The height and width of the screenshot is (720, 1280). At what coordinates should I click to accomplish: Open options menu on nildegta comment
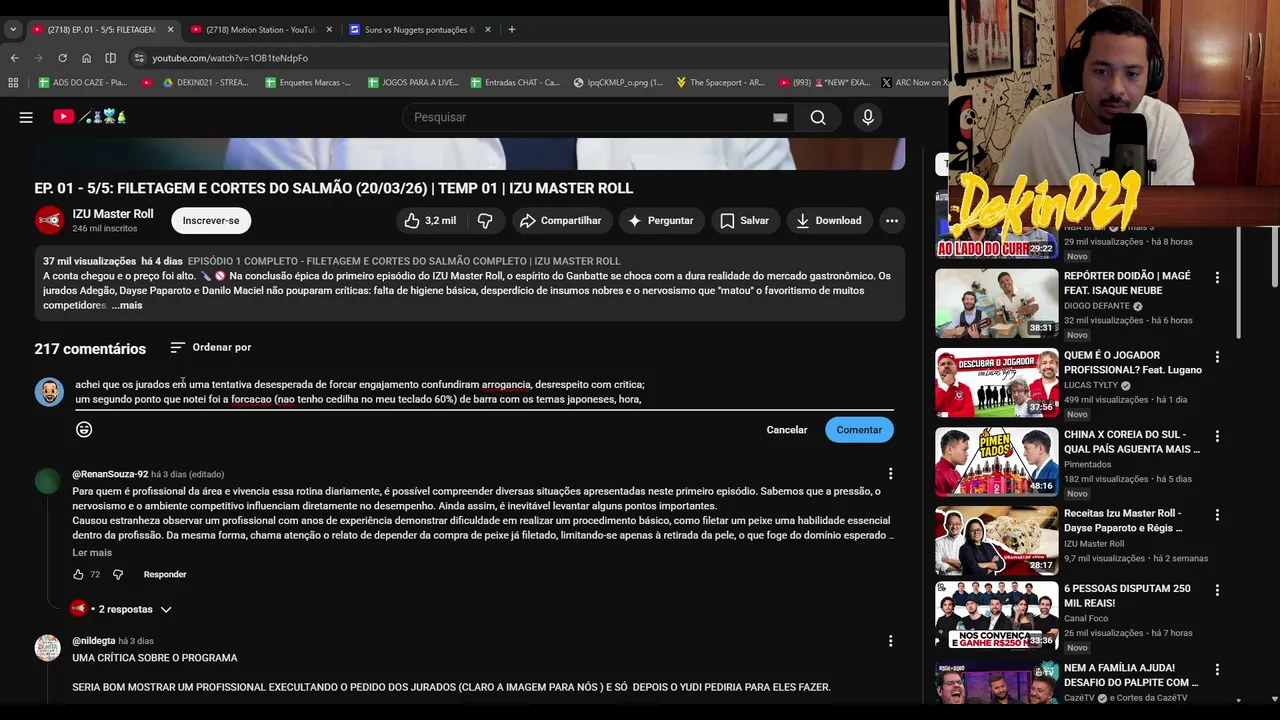[x=890, y=641]
